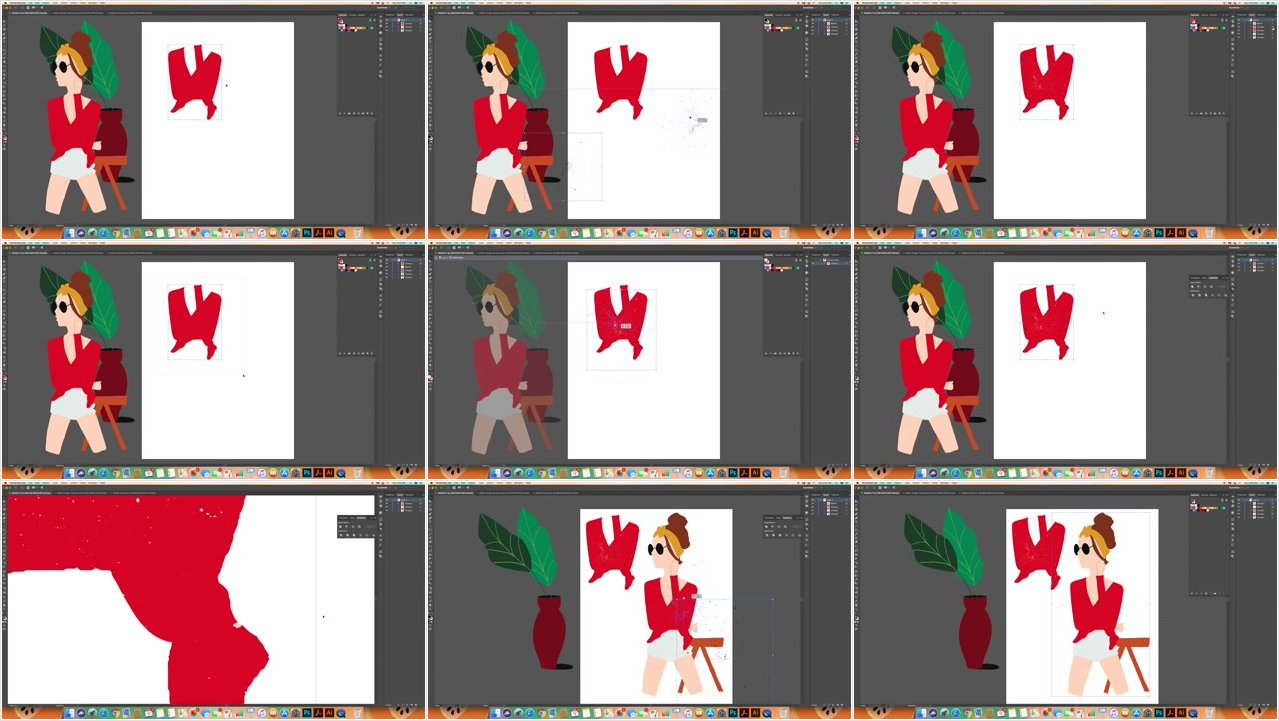Click Illustrator dock icon in the top-left frame

(330, 233)
